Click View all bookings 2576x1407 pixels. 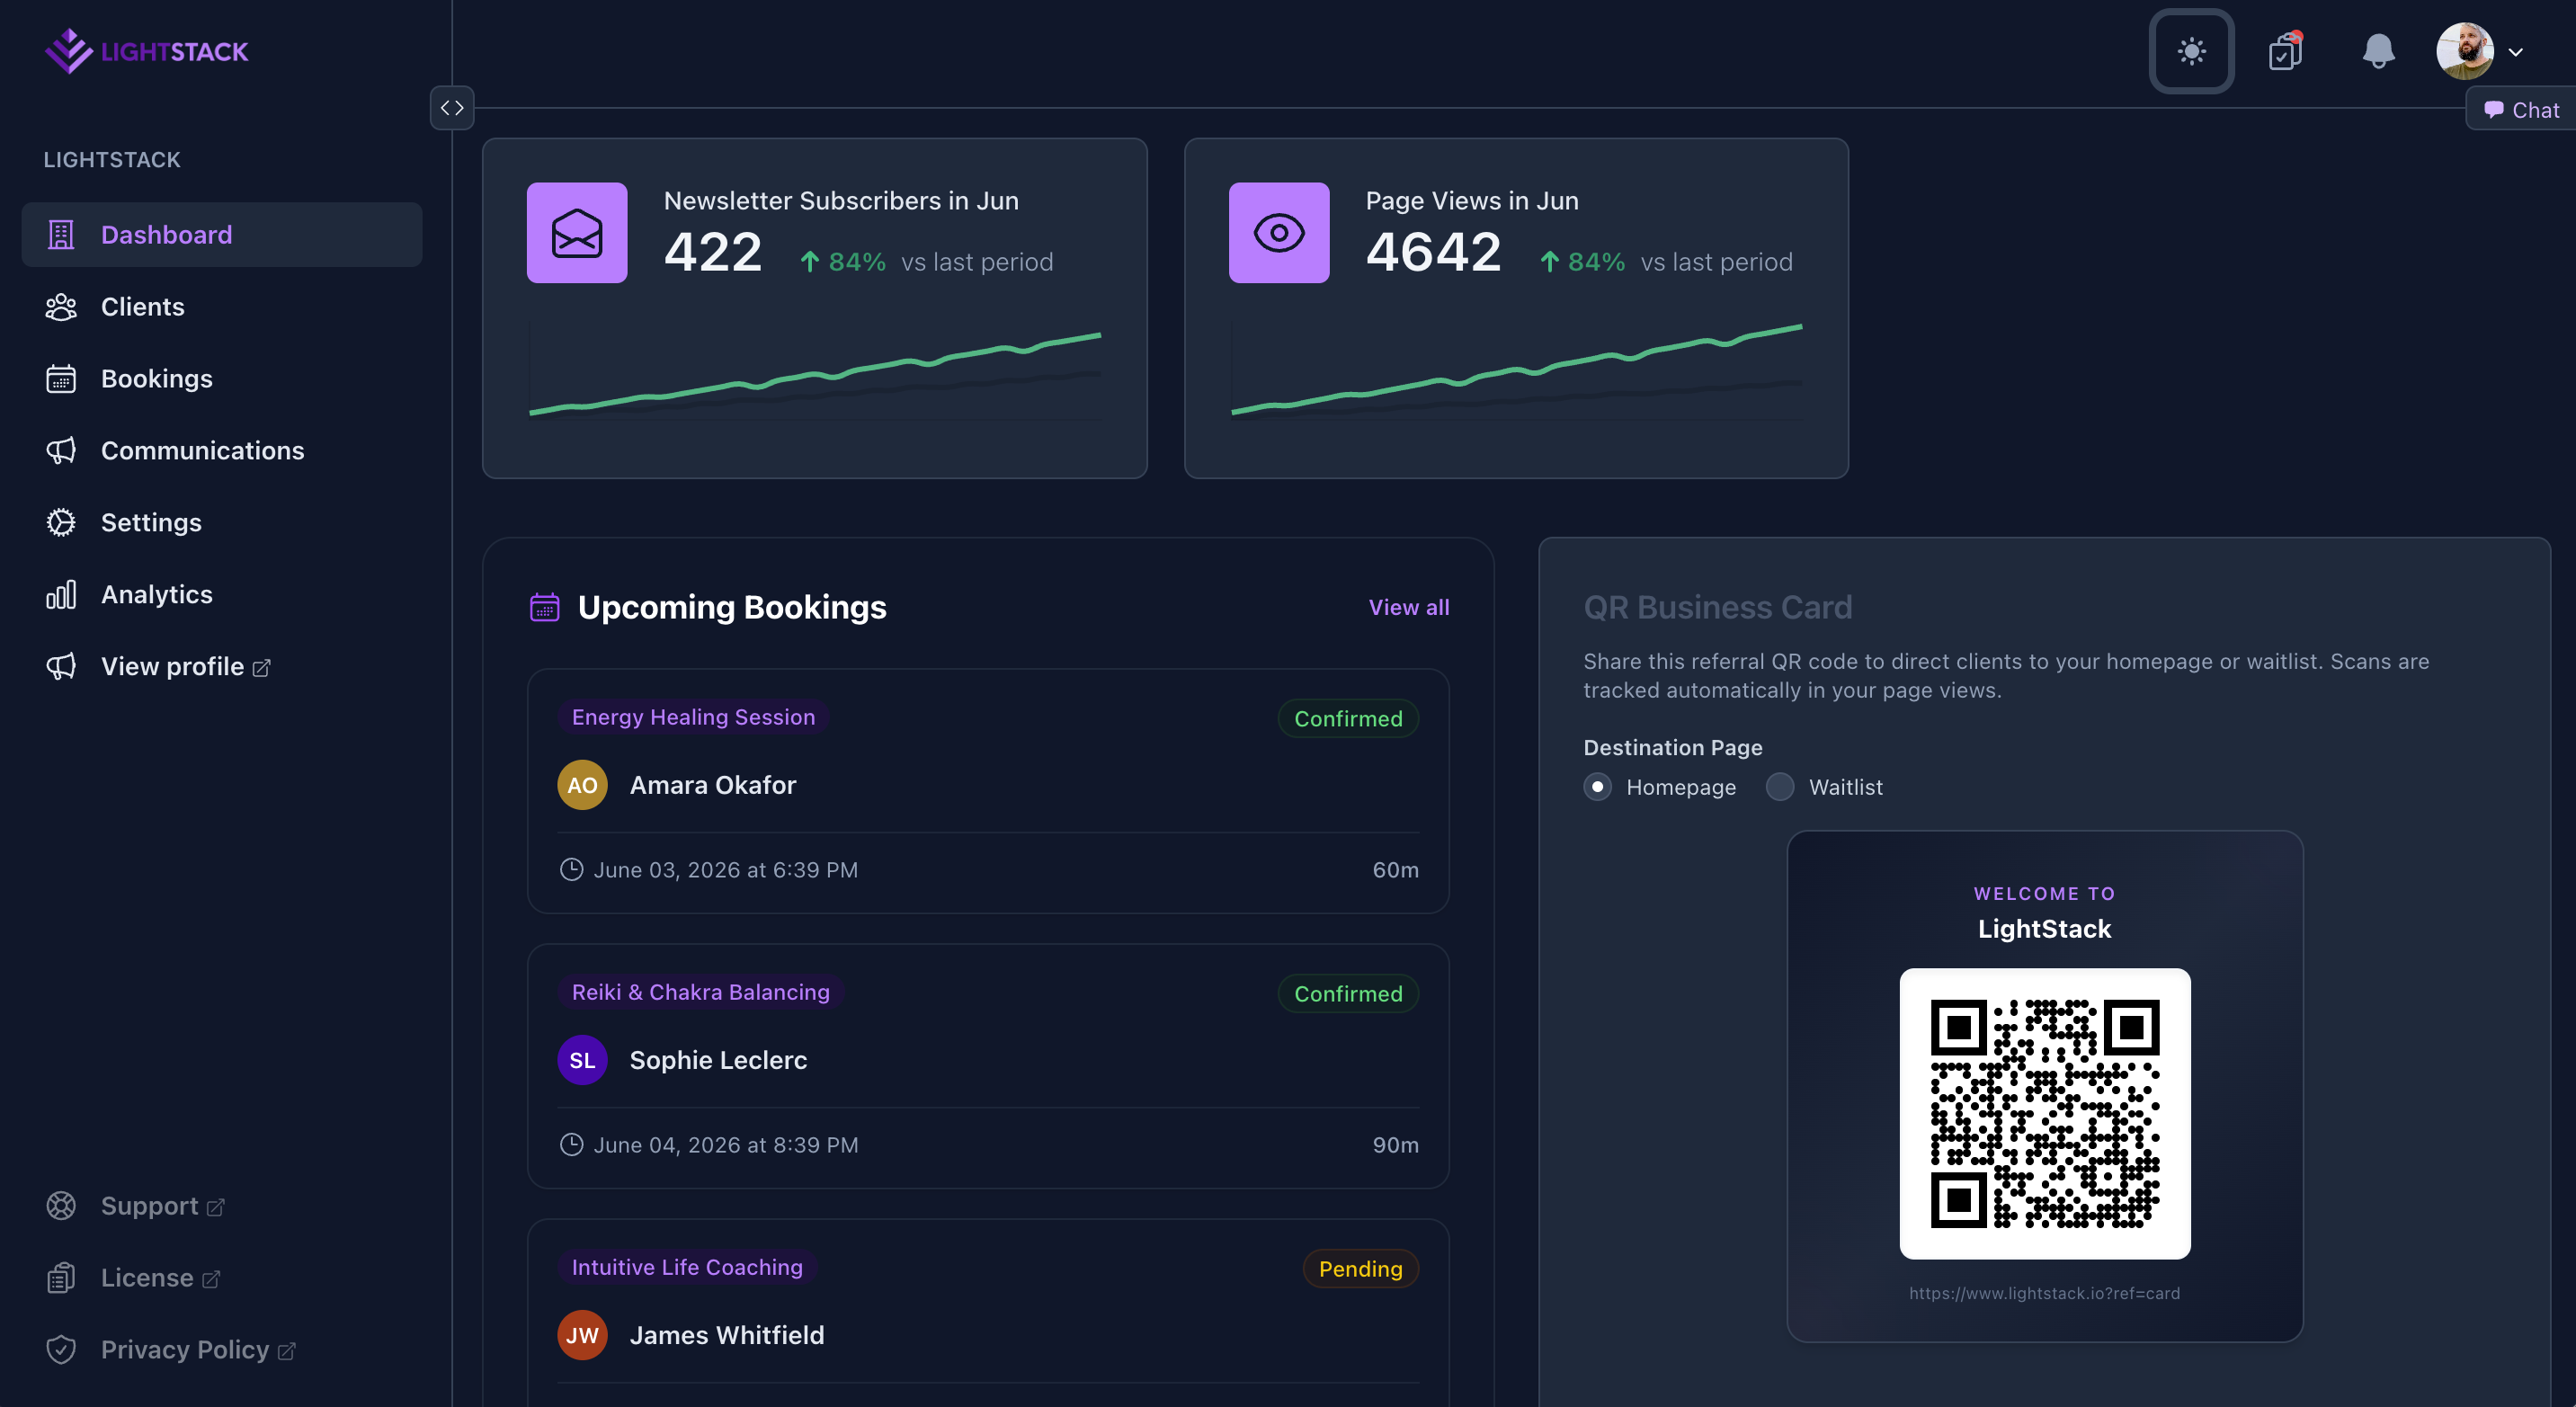(x=1409, y=607)
